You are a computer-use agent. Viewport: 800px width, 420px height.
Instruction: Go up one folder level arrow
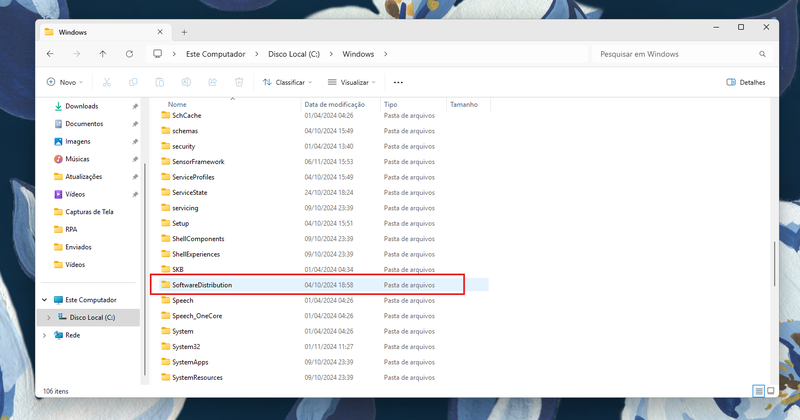tap(103, 54)
